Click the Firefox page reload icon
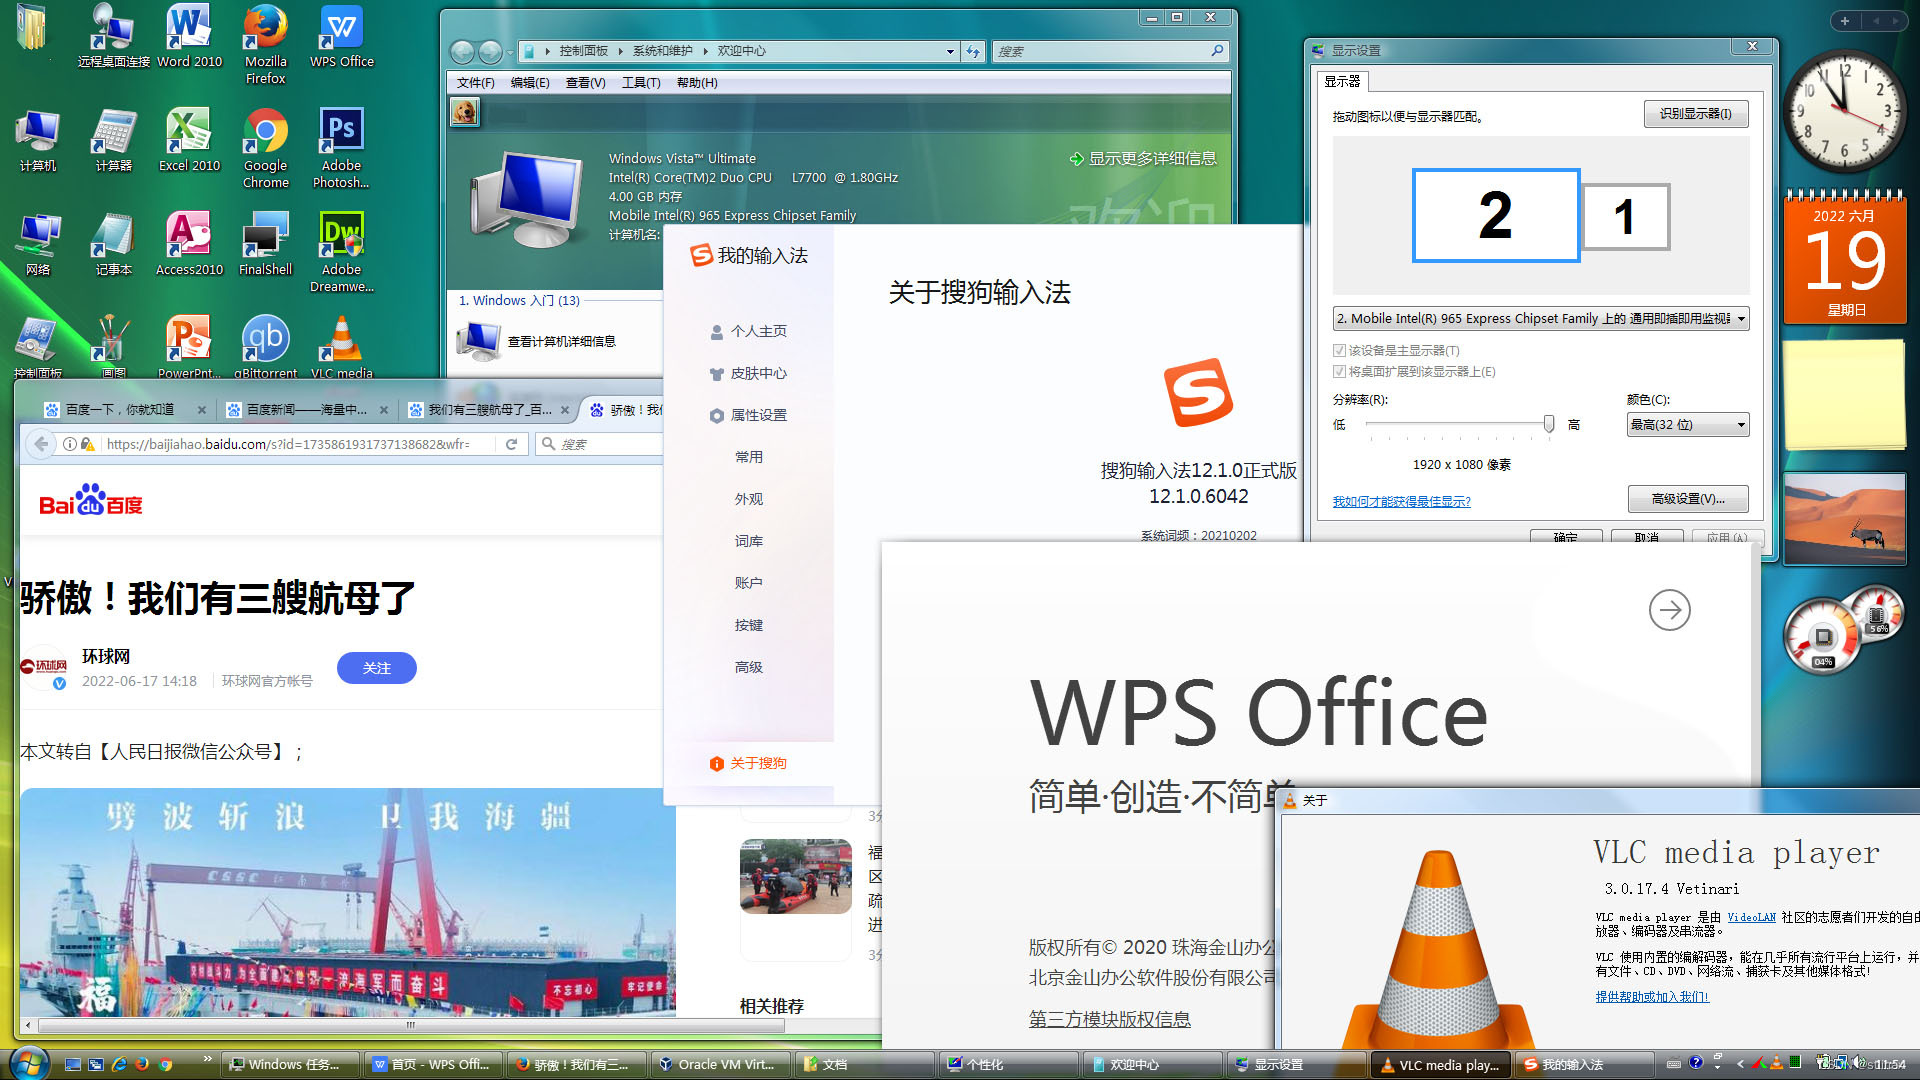 pos(511,444)
